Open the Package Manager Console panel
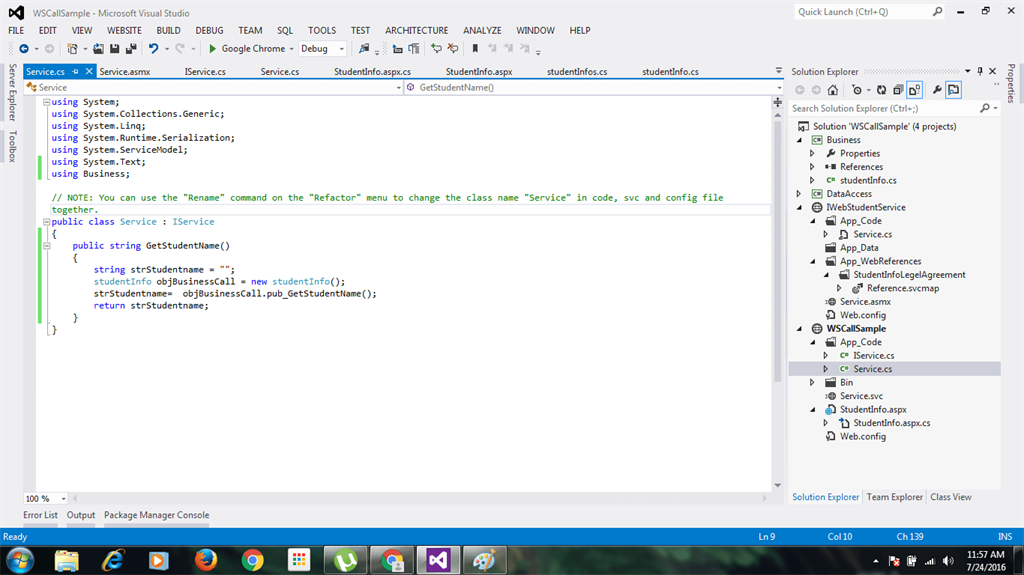The image size is (1024, 575). [157, 515]
